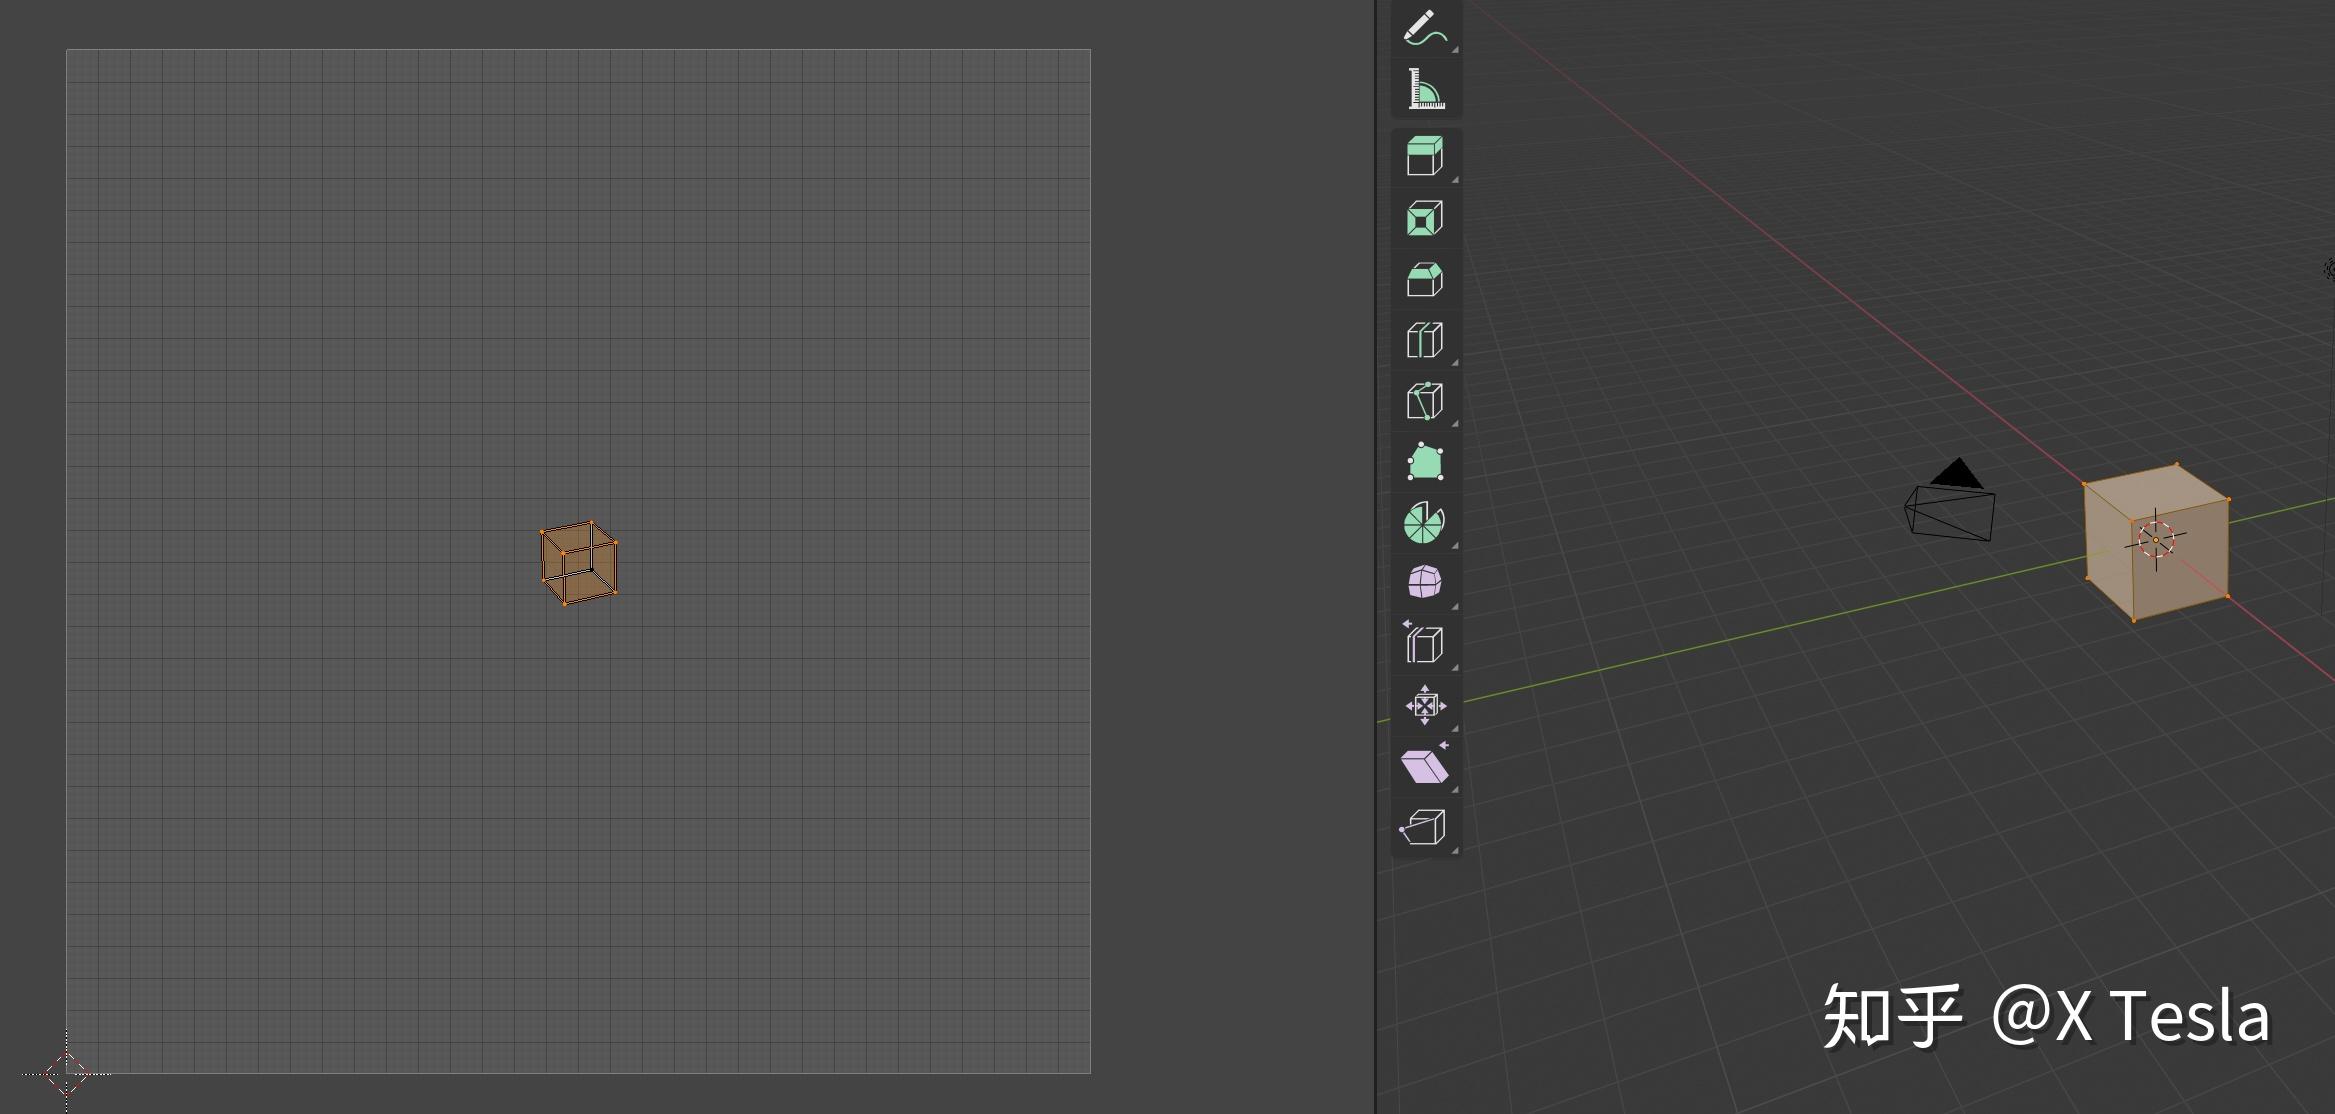Select the Shear tool
Image resolution: width=2335 pixels, height=1114 pixels.
coord(1425,765)
